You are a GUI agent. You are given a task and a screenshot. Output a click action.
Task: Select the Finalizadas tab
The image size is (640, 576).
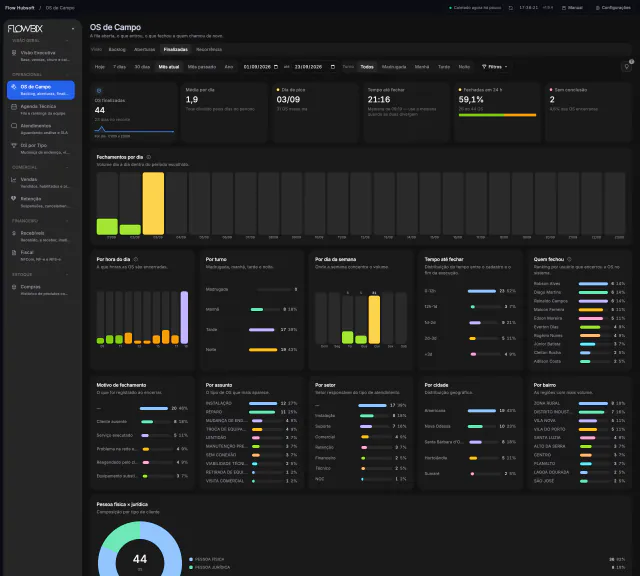pos(176,49)
